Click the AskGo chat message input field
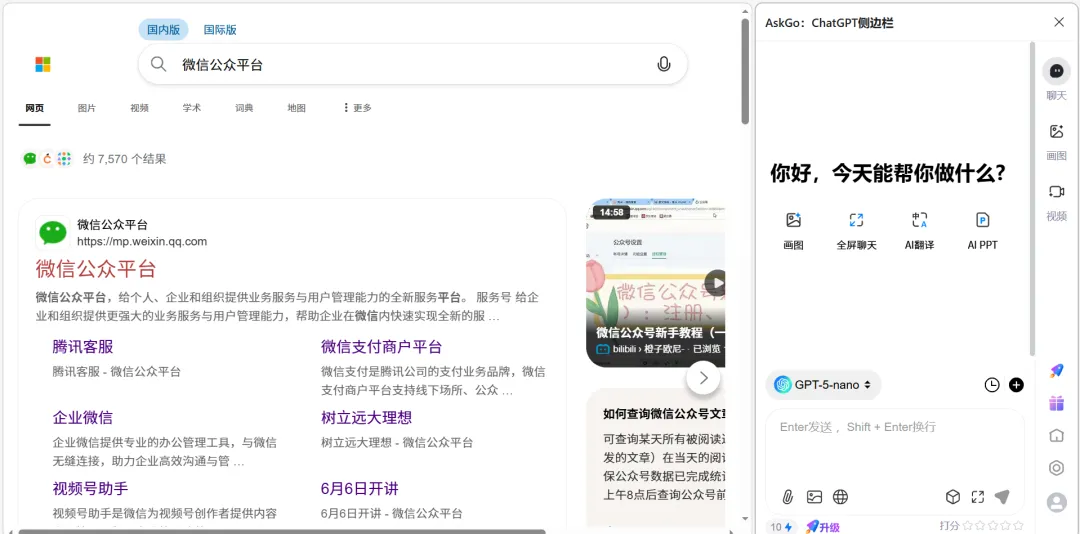Screen dimensions: 1080x534 click(x=895, y=448)
